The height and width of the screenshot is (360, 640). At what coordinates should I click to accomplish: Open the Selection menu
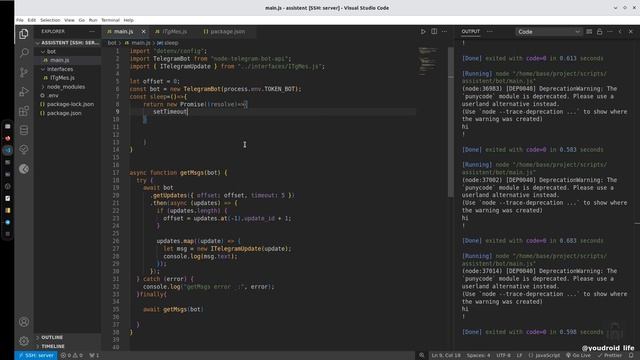click(50, 20)
